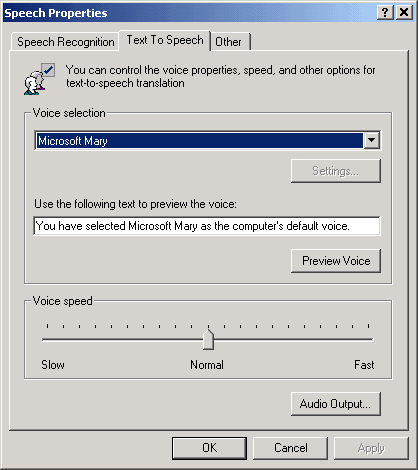
Task: Click the voice speed slider thumb
Action: click(x=208, y=339)
